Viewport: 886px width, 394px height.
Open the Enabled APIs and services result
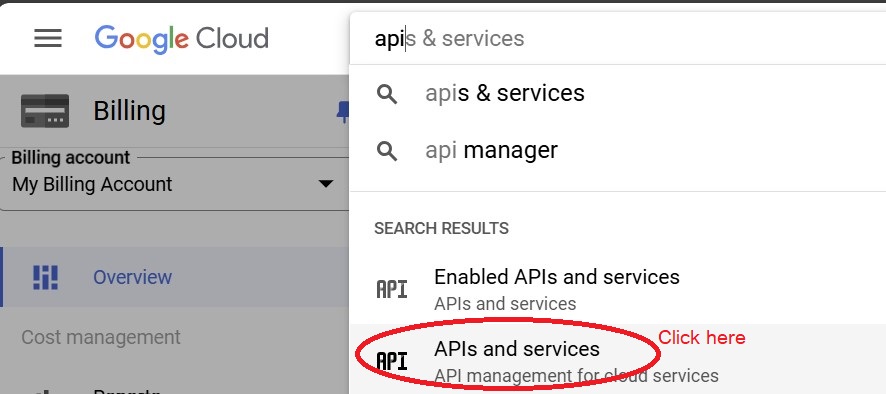[618, 288]
